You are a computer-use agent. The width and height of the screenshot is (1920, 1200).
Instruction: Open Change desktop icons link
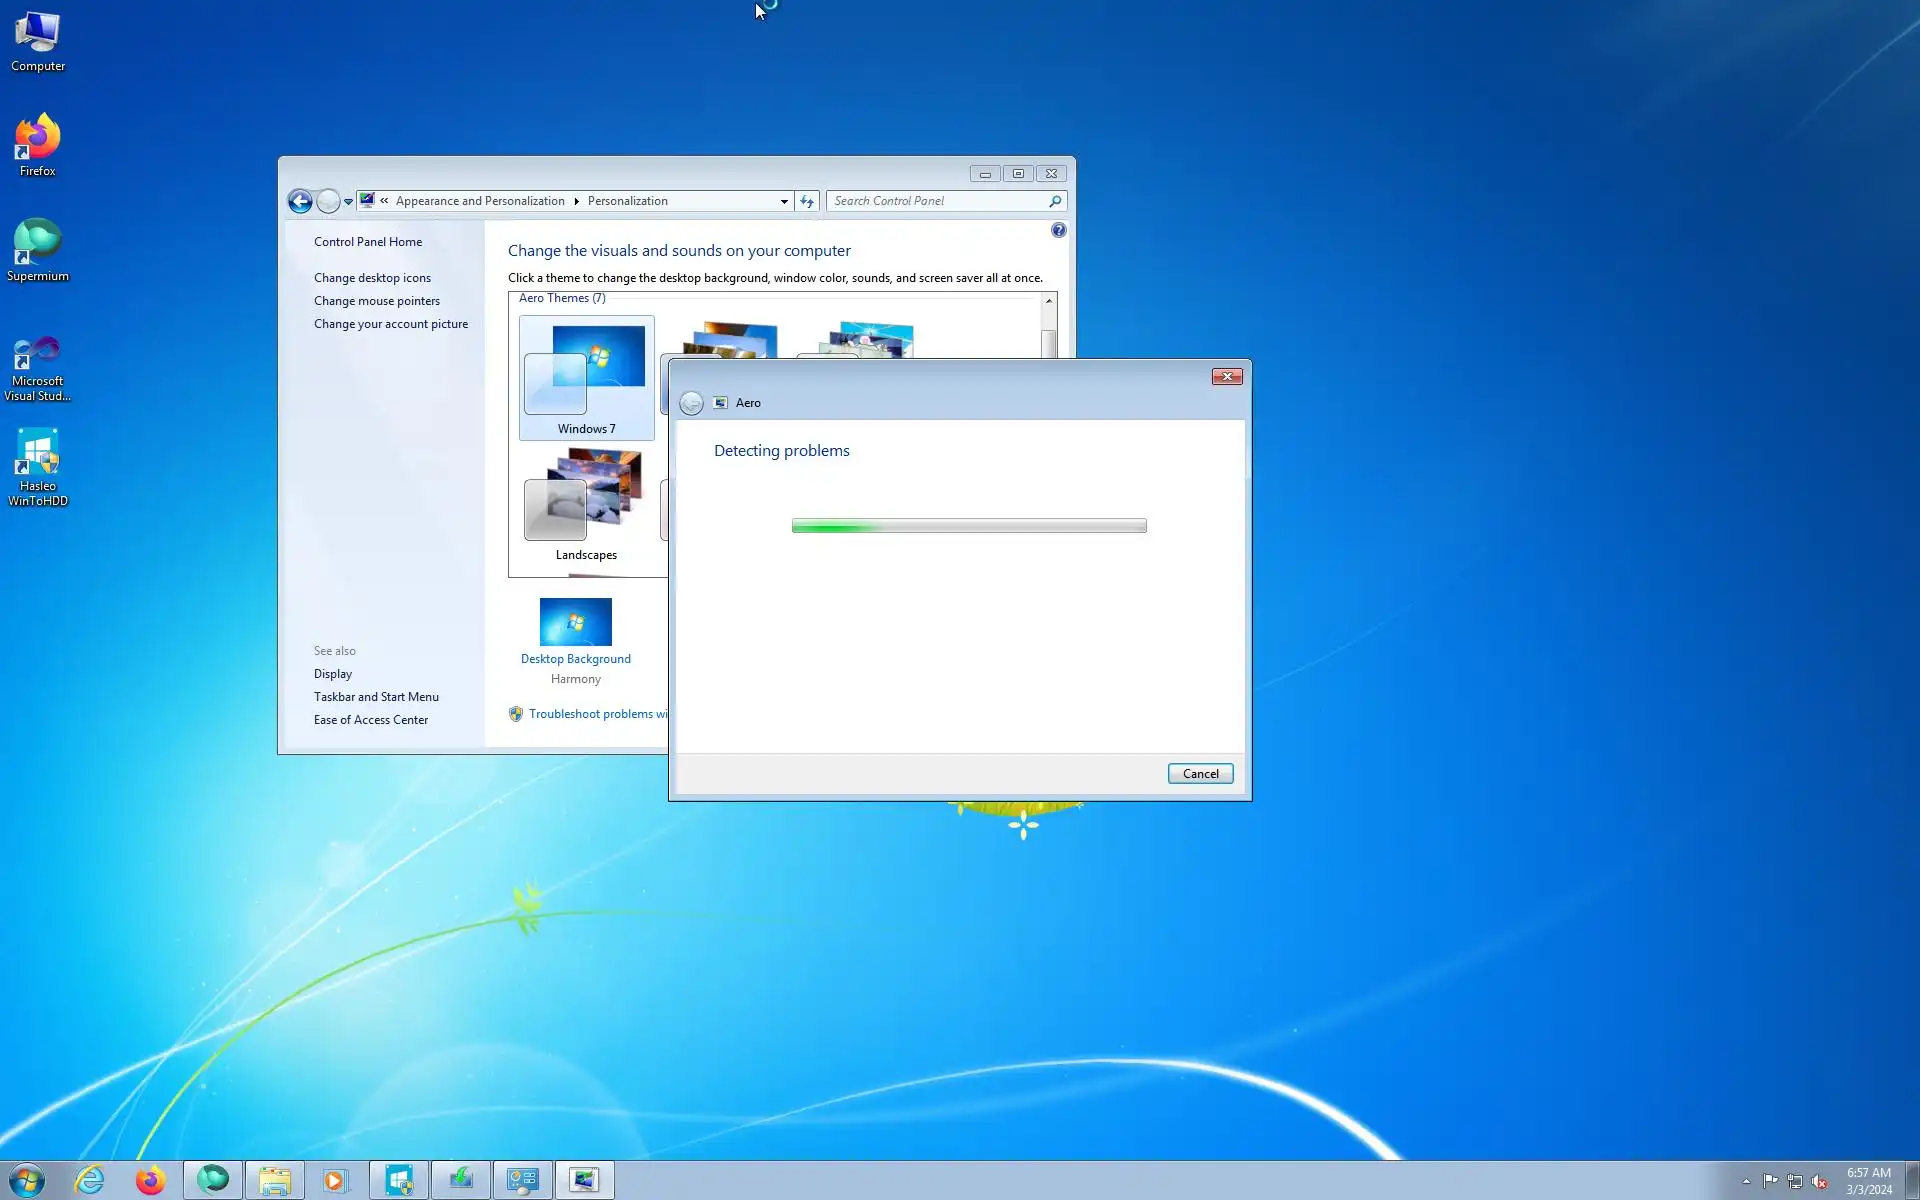click(x=372, y=278)
